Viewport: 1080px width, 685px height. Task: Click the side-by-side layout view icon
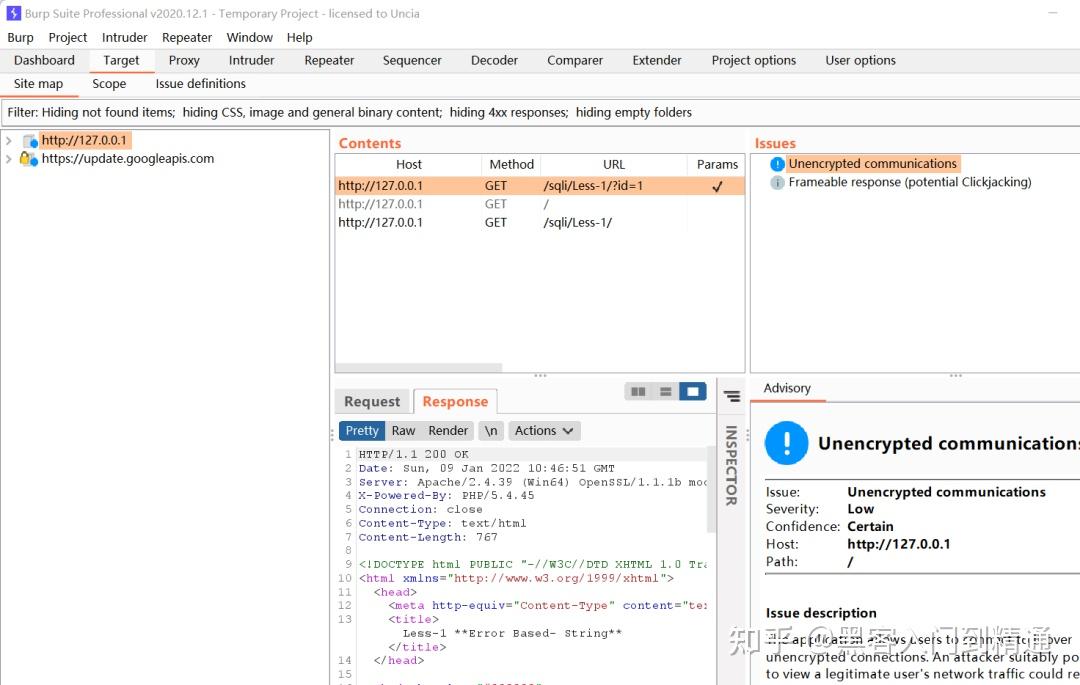click(638, 392)
